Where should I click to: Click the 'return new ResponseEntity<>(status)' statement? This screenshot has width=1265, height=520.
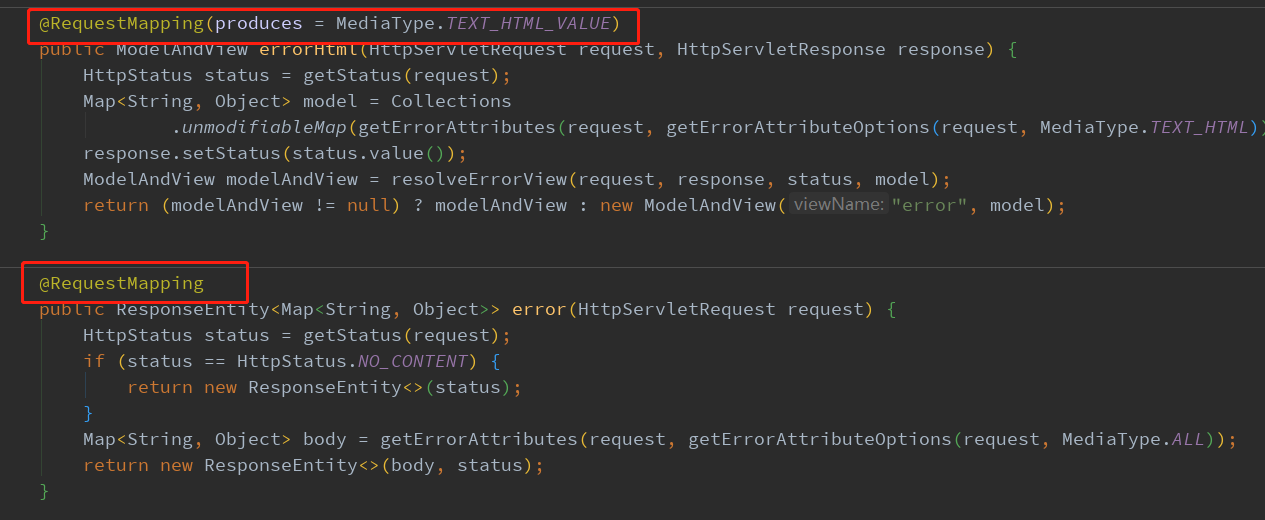coord(325,387)
